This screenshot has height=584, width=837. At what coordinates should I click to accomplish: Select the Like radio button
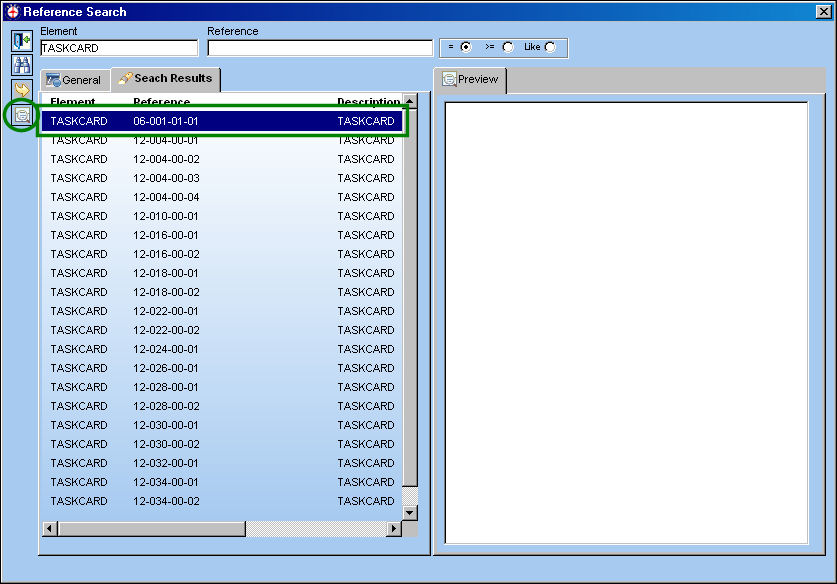(550, 47)
